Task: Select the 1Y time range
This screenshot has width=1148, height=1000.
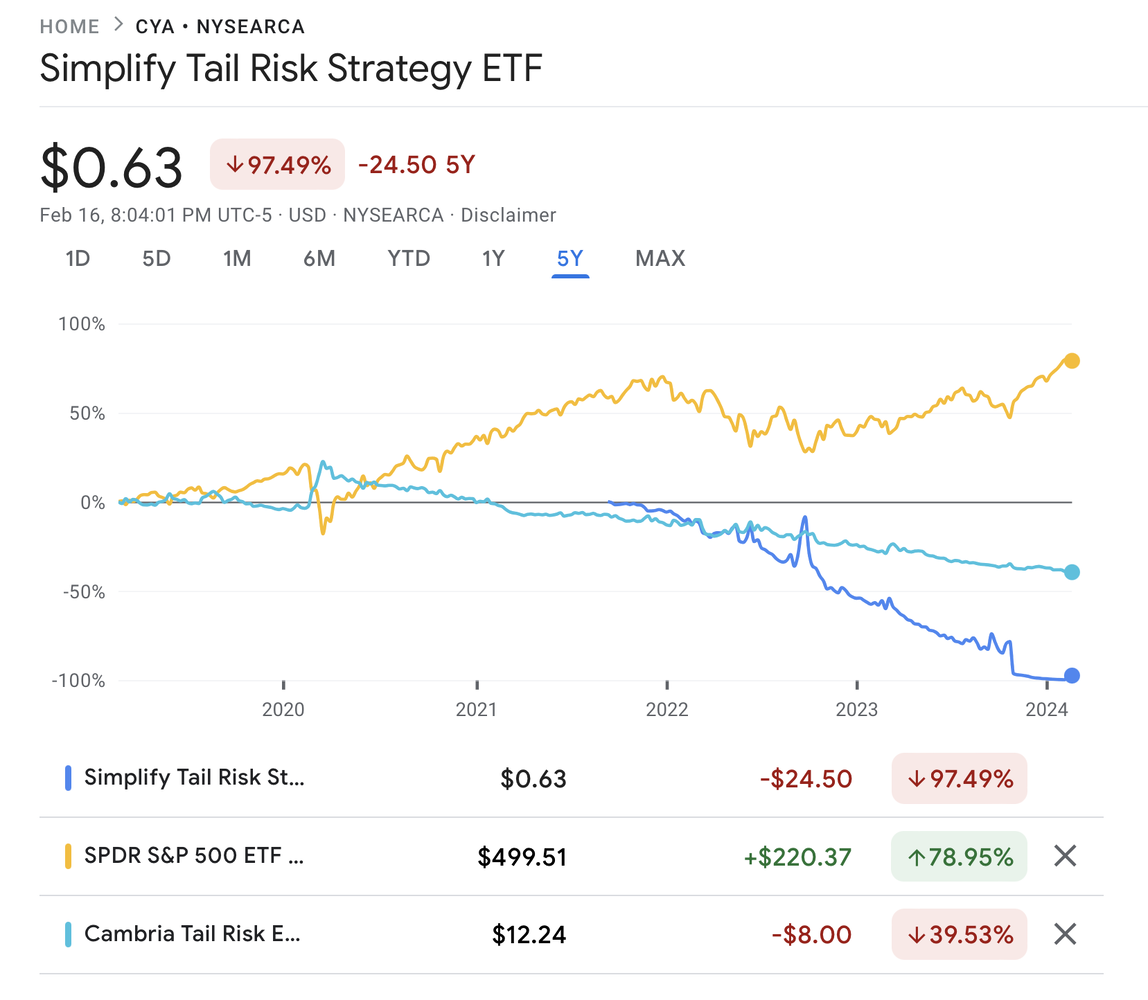Action: (x=493, y=259)
